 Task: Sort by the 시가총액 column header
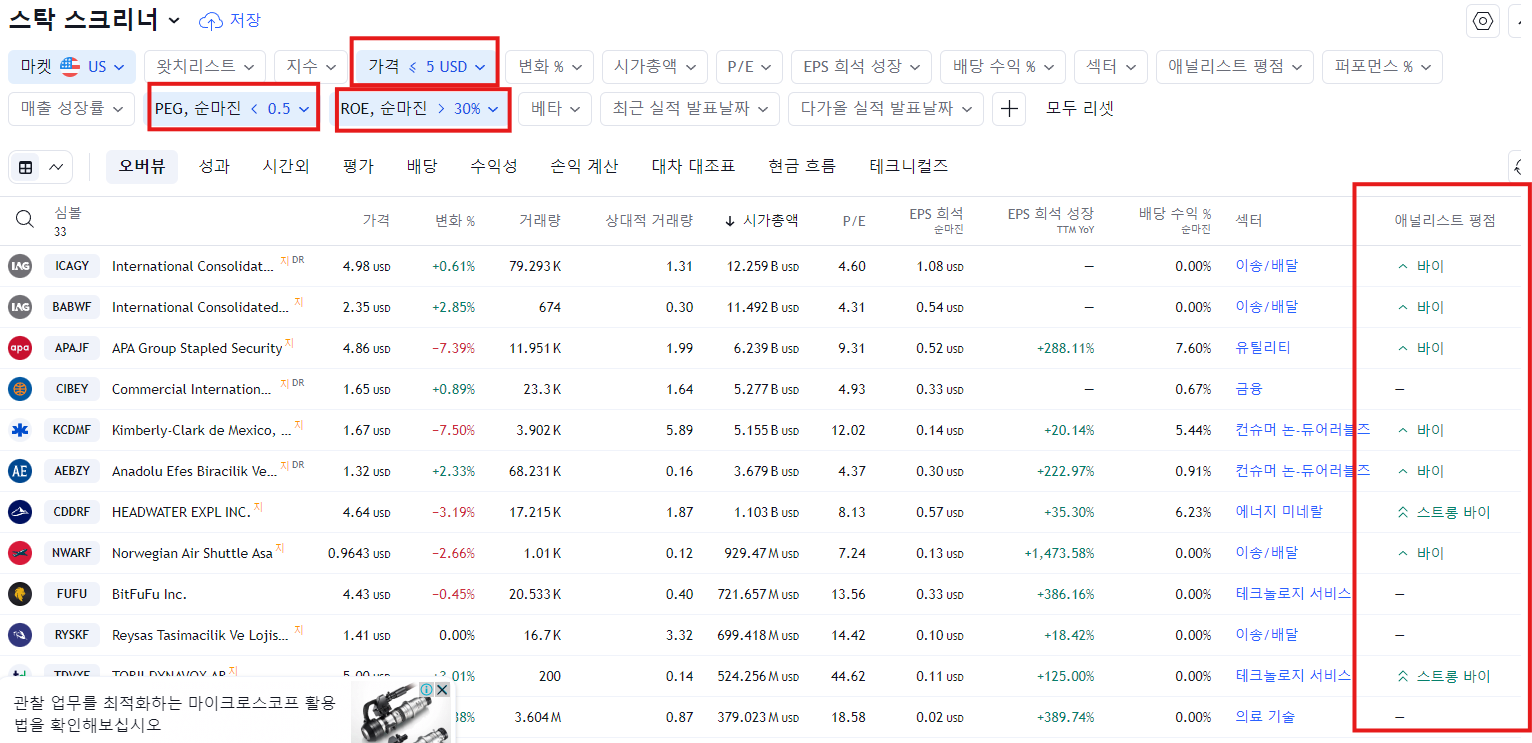click(762, 220)
